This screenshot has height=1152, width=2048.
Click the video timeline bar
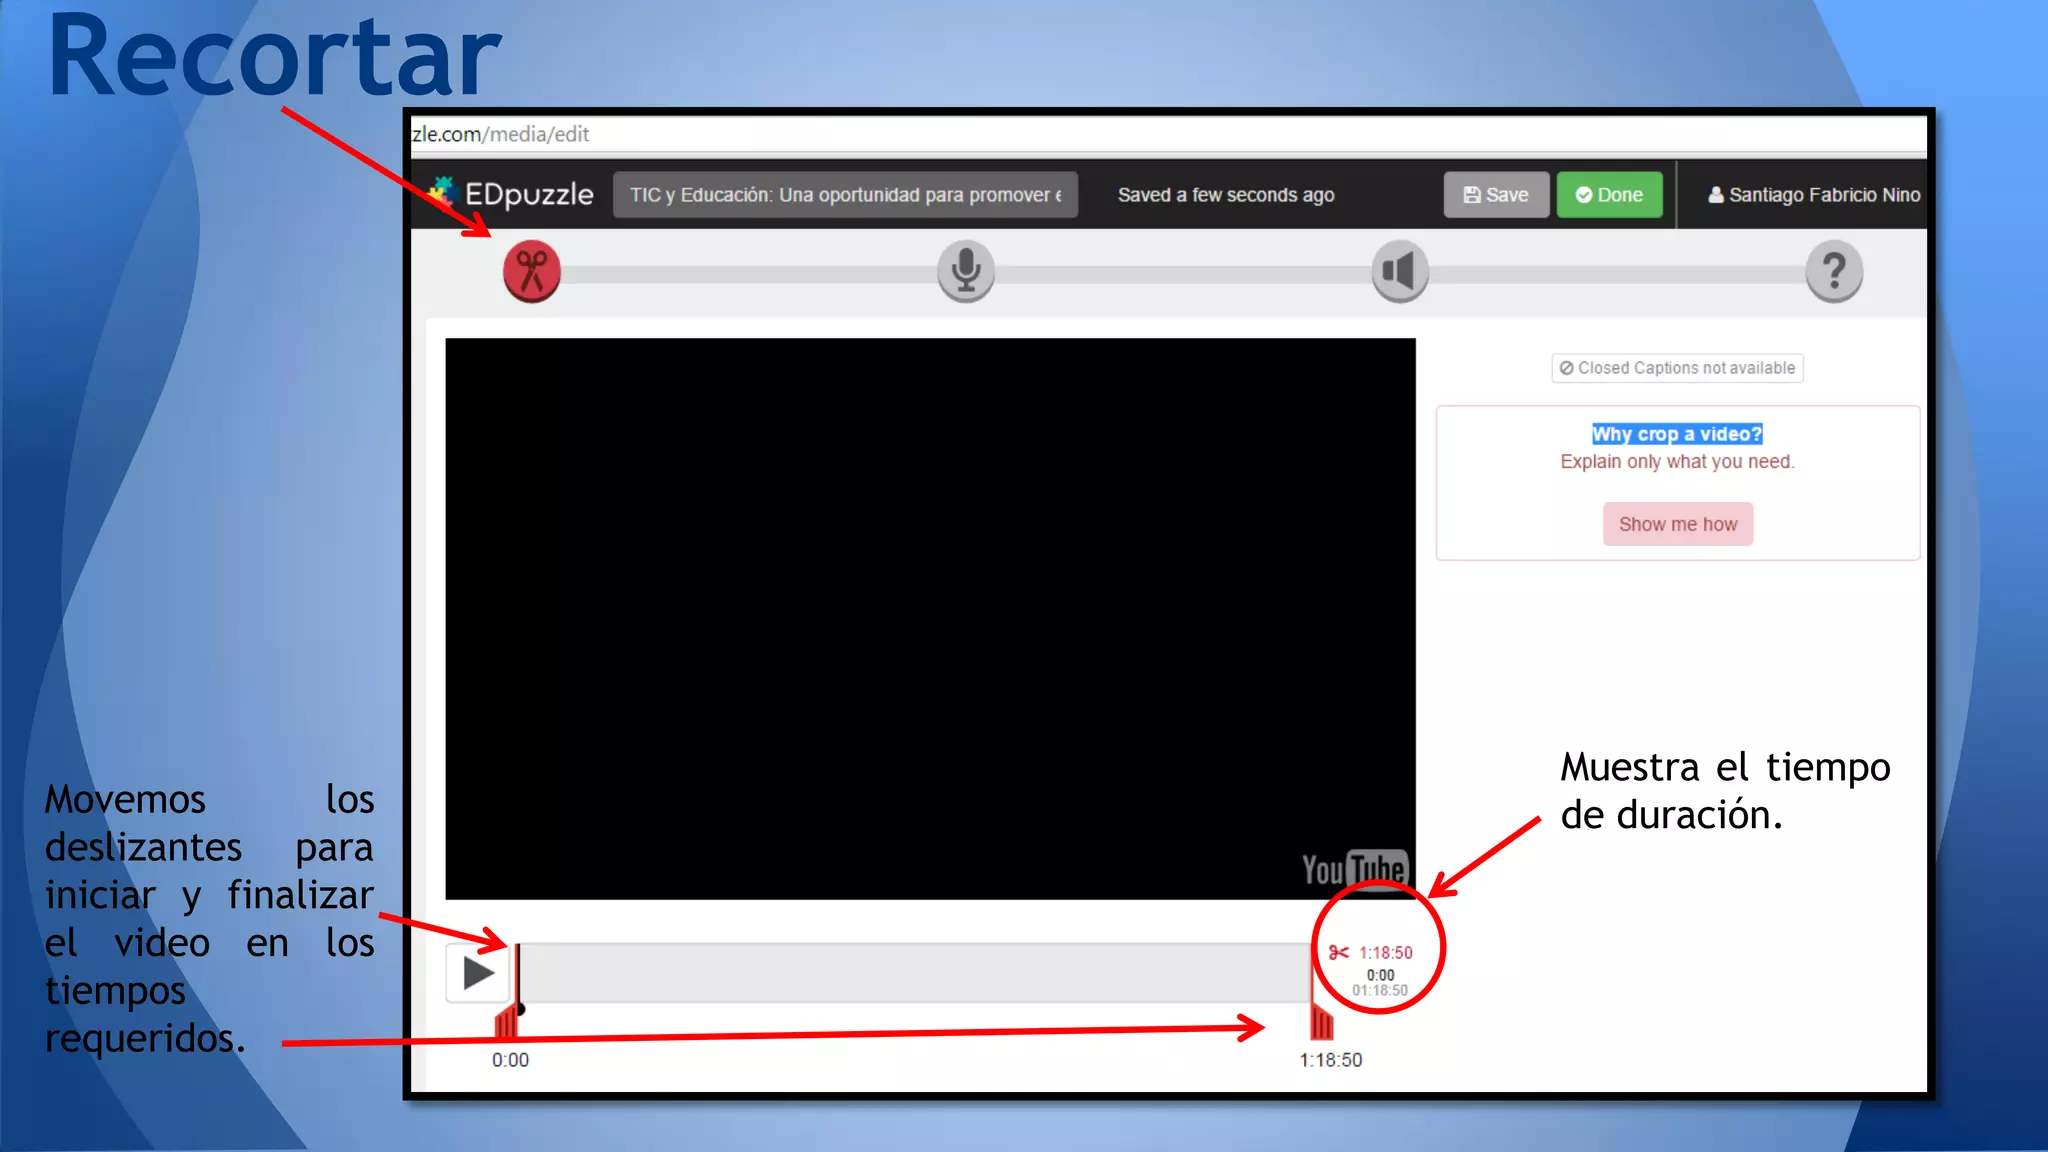[914, 973]
